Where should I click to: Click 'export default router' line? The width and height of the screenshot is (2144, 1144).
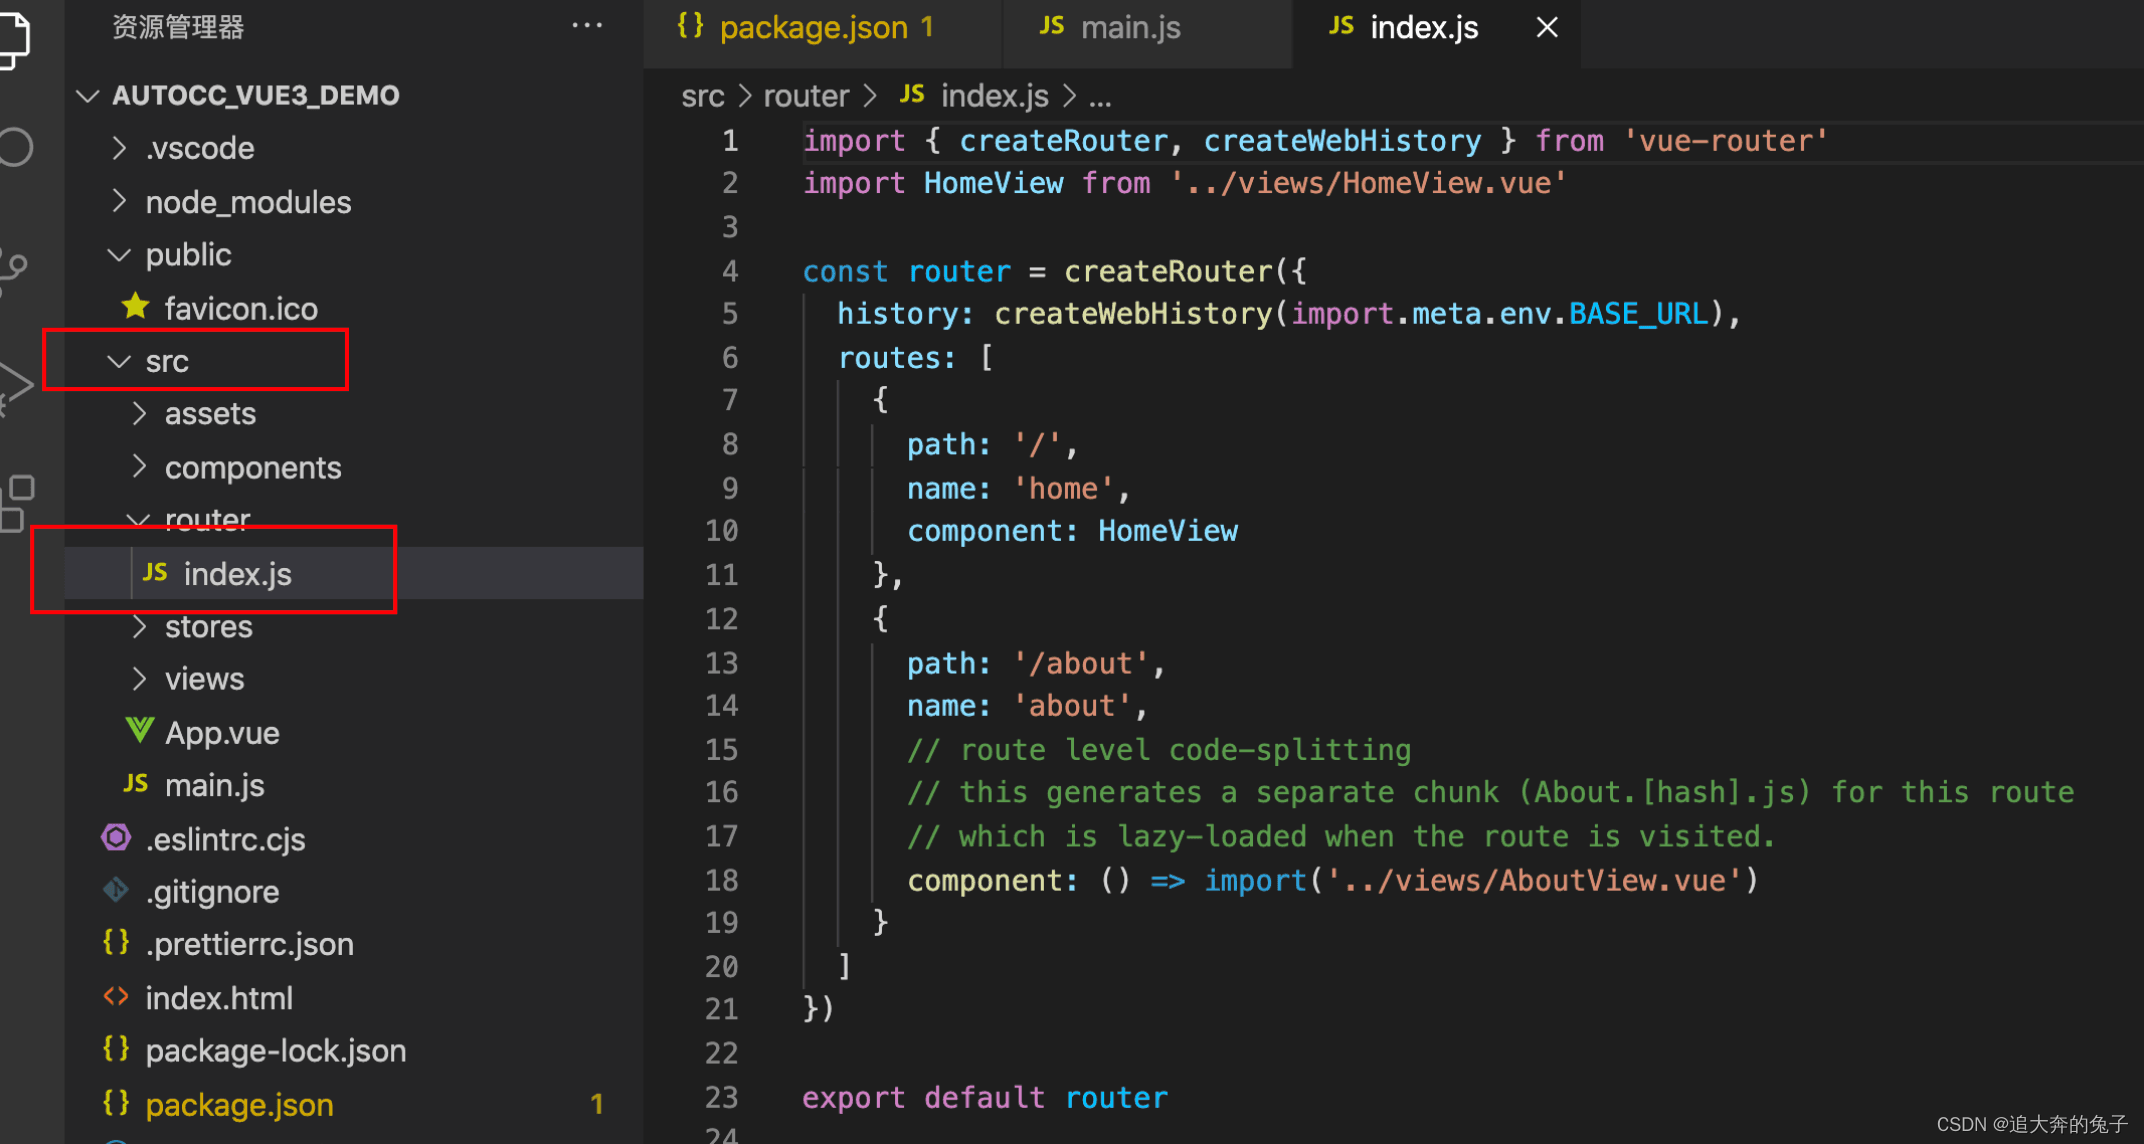pos(985,1098)
